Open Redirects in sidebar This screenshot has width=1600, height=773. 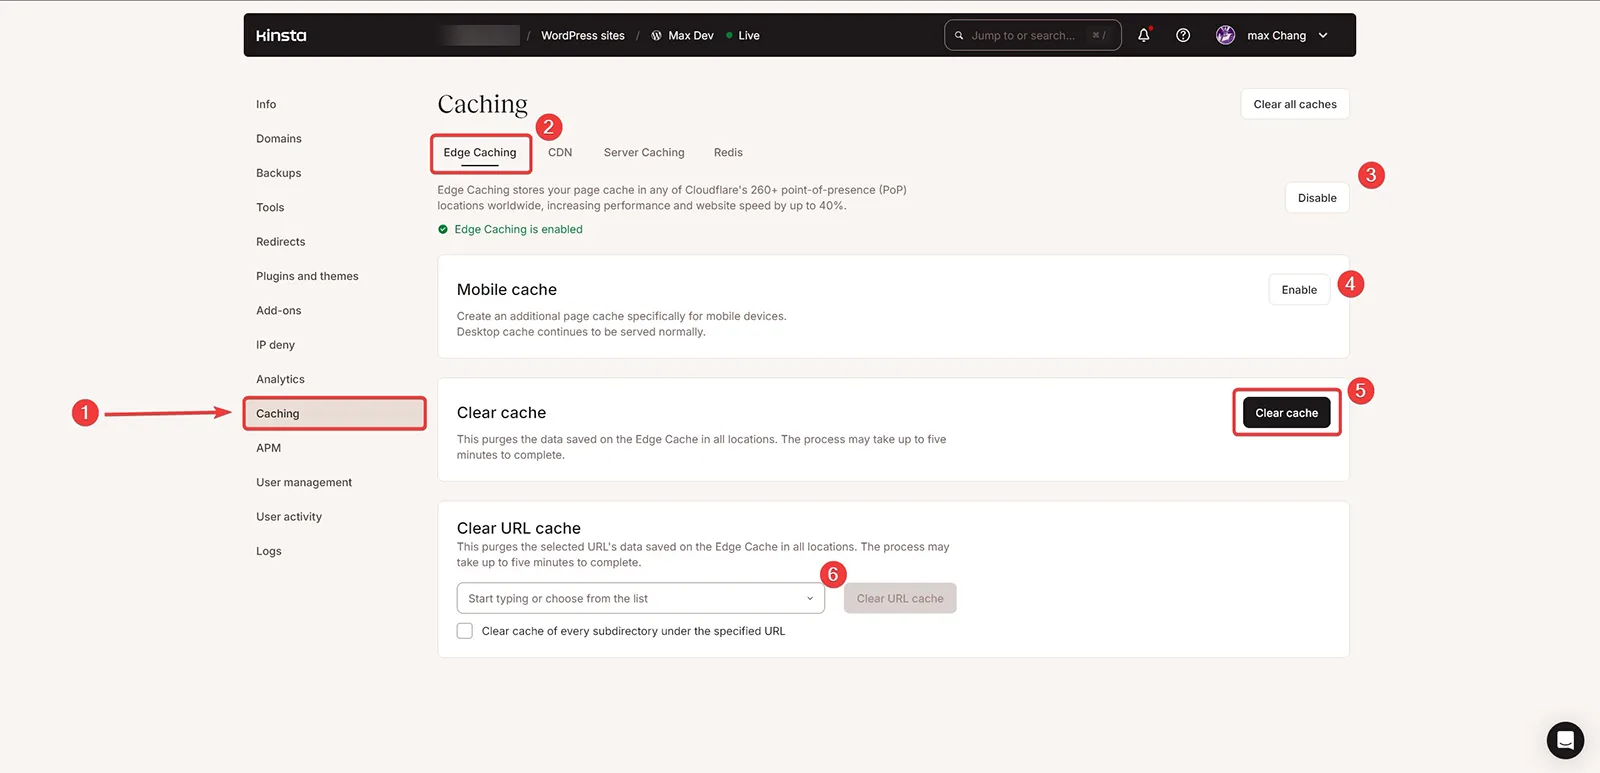(x=281, y=242)
